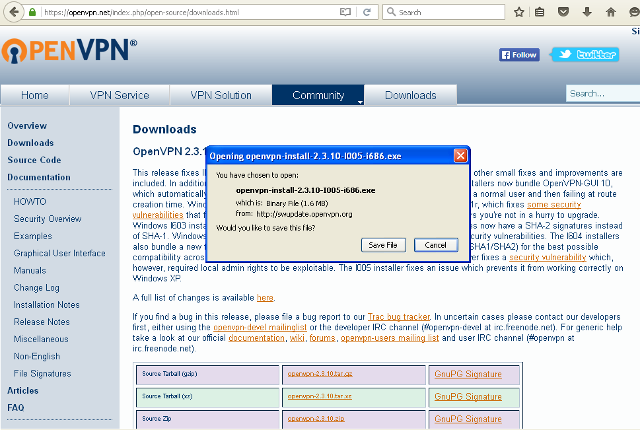
Task: Go to the Home page house icon
Action: 611,12
